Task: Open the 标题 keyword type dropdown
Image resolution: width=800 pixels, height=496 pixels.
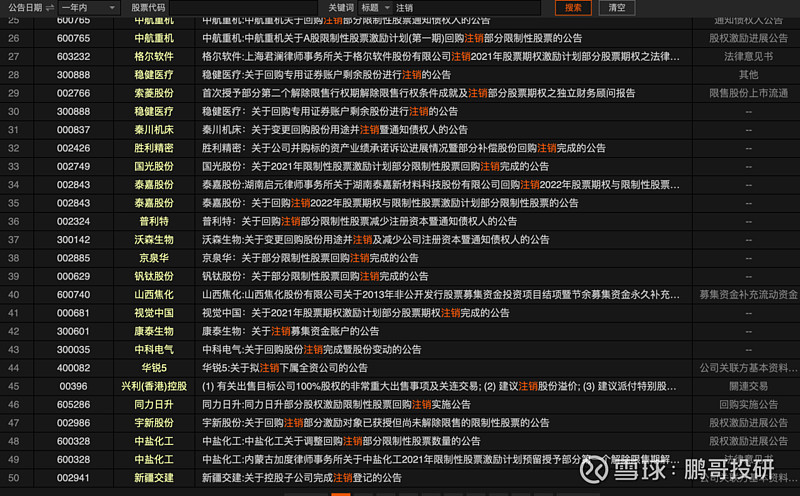Action: pyautogui.click(x=375, y=8)
